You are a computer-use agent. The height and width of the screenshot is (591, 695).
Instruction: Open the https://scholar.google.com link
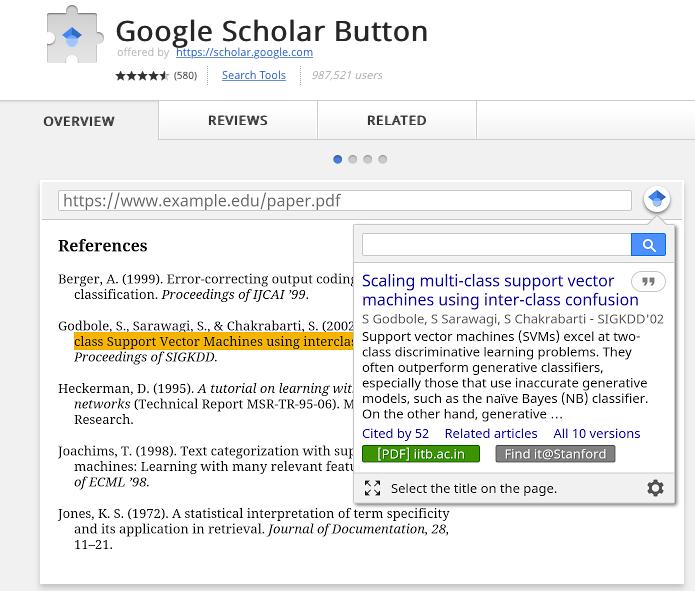pyautogui.click(x=244, y=52)
